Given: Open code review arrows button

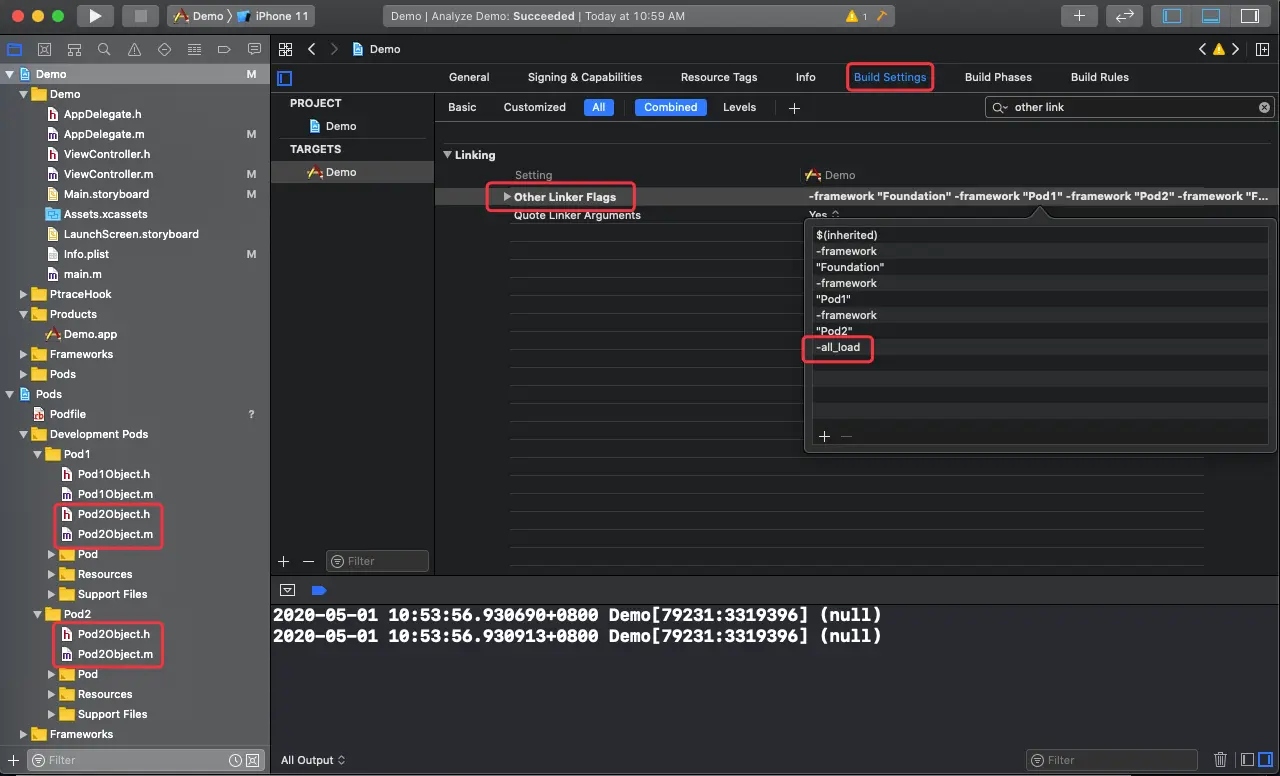Looking at the screenshot, I should click(1124, 16).
